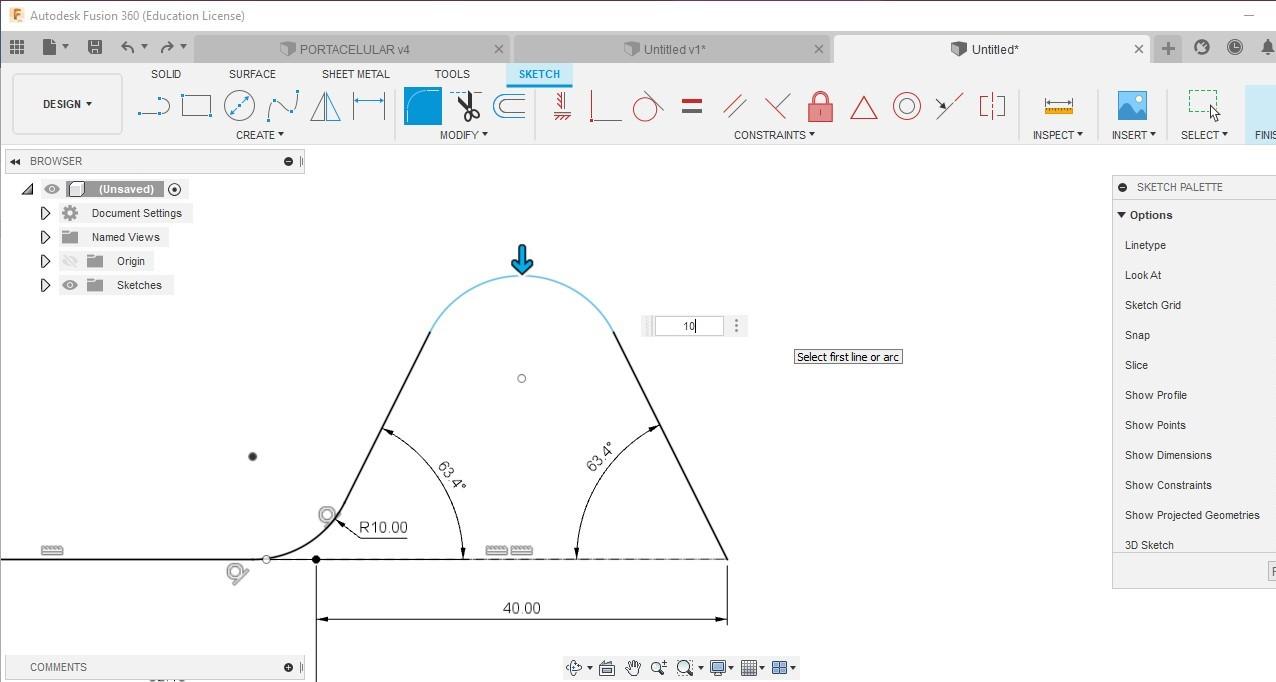This screenshot has width=1276, height=682.
Task: Select the Line tool icon
Action: [153, 106]
